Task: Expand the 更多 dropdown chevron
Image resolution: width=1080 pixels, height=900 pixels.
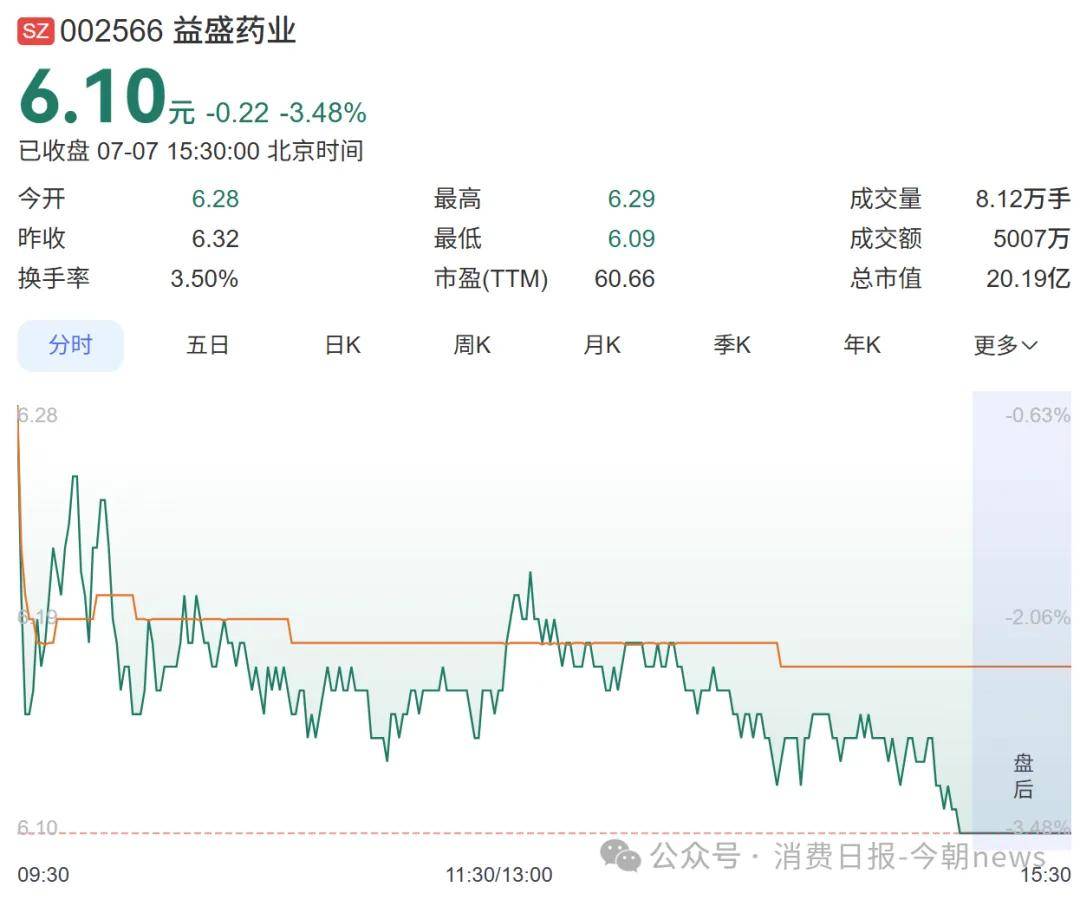Action: [x=1029, y=346]
